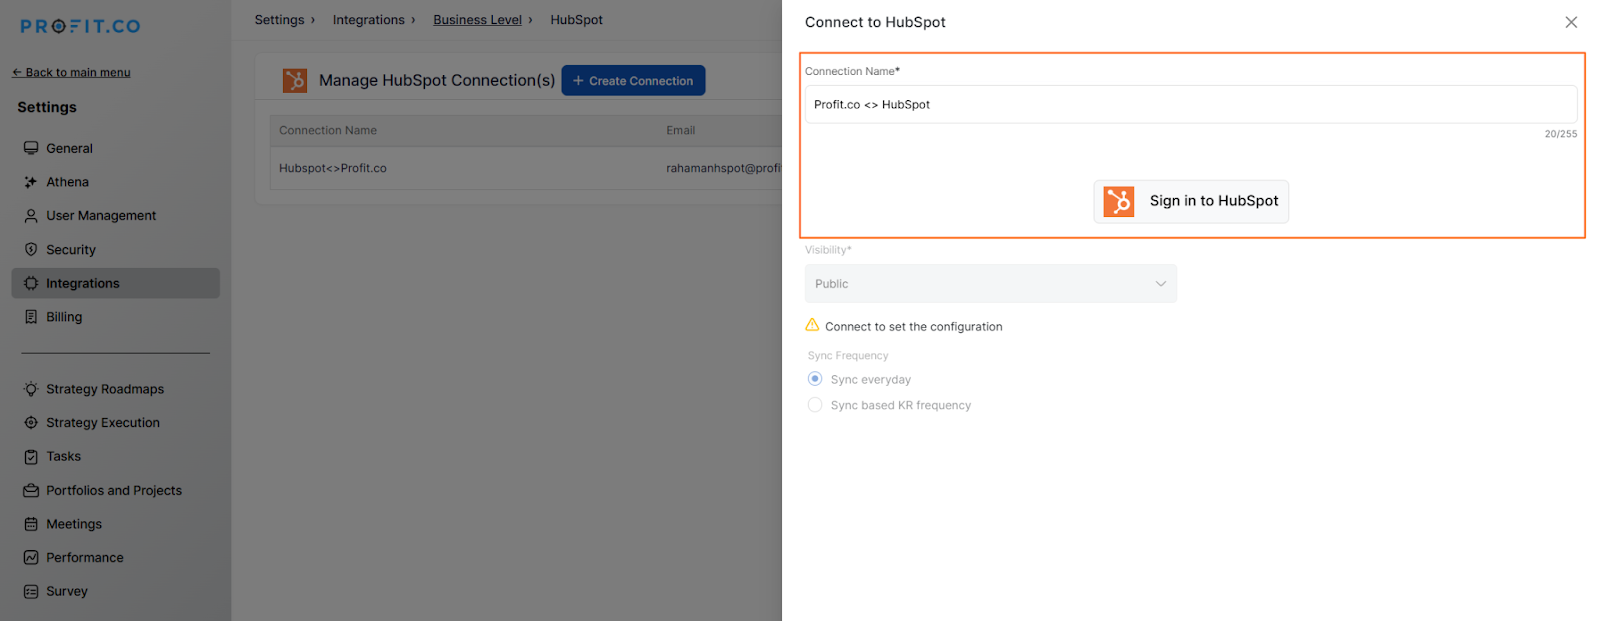Screen dimensions: 1600x621
Task: Click the Portfolios and Projects briefcase icon
Action: coord(31,490)
